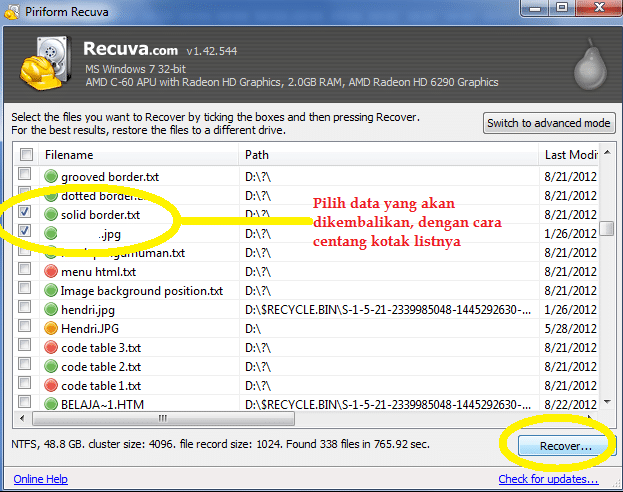The width and height of the screenshot is (623, 492).
Task: Click the Recover... button
Action: coord(565,446)
